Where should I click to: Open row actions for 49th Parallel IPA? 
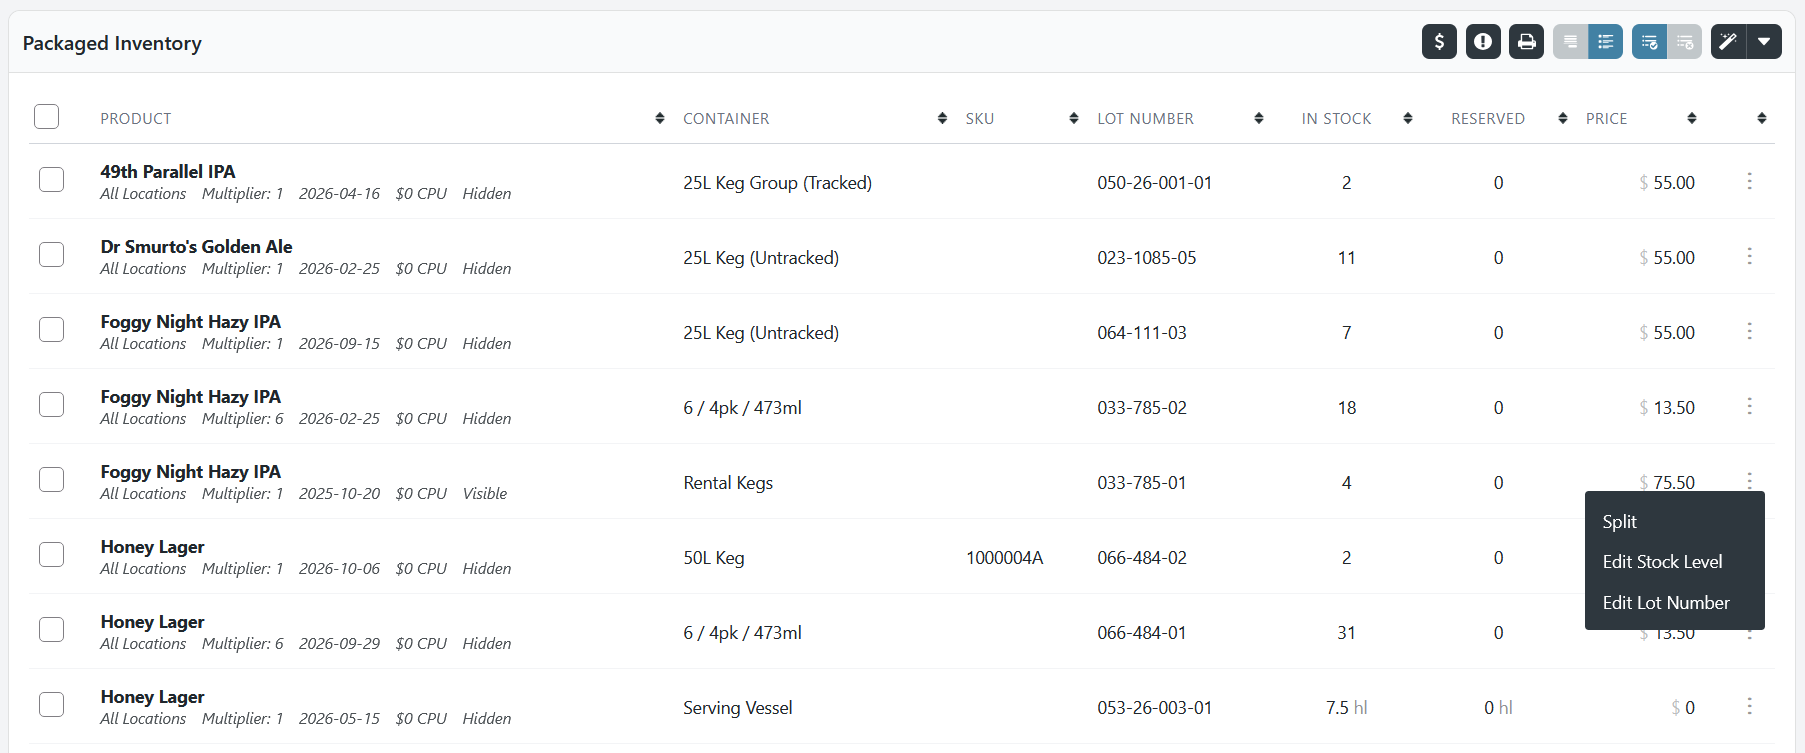click(1749, 181)
